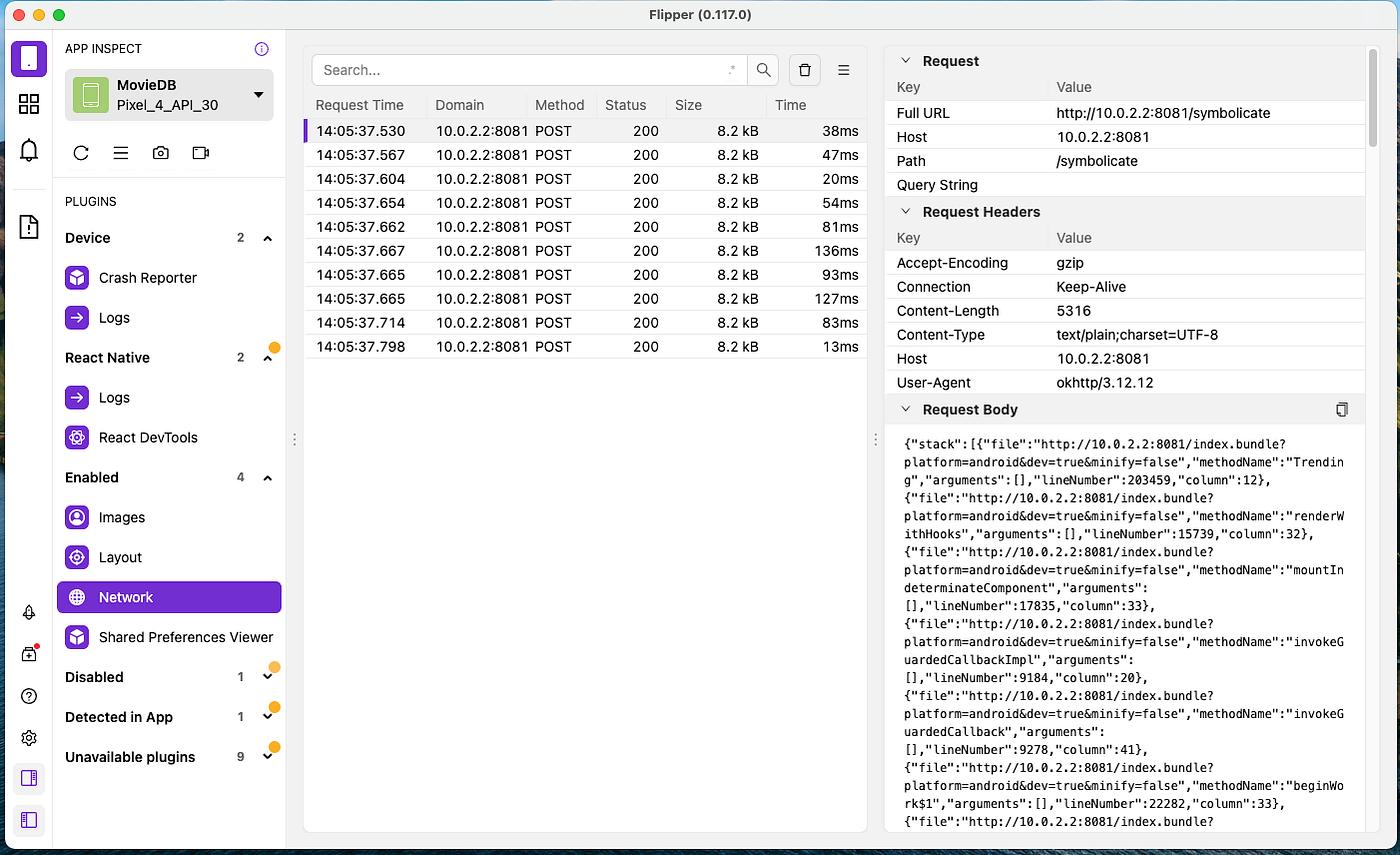This screenshot has width=1400, height=855.
Task: Open the plugin manager grid icon
Action: click(x=29, y=104)
